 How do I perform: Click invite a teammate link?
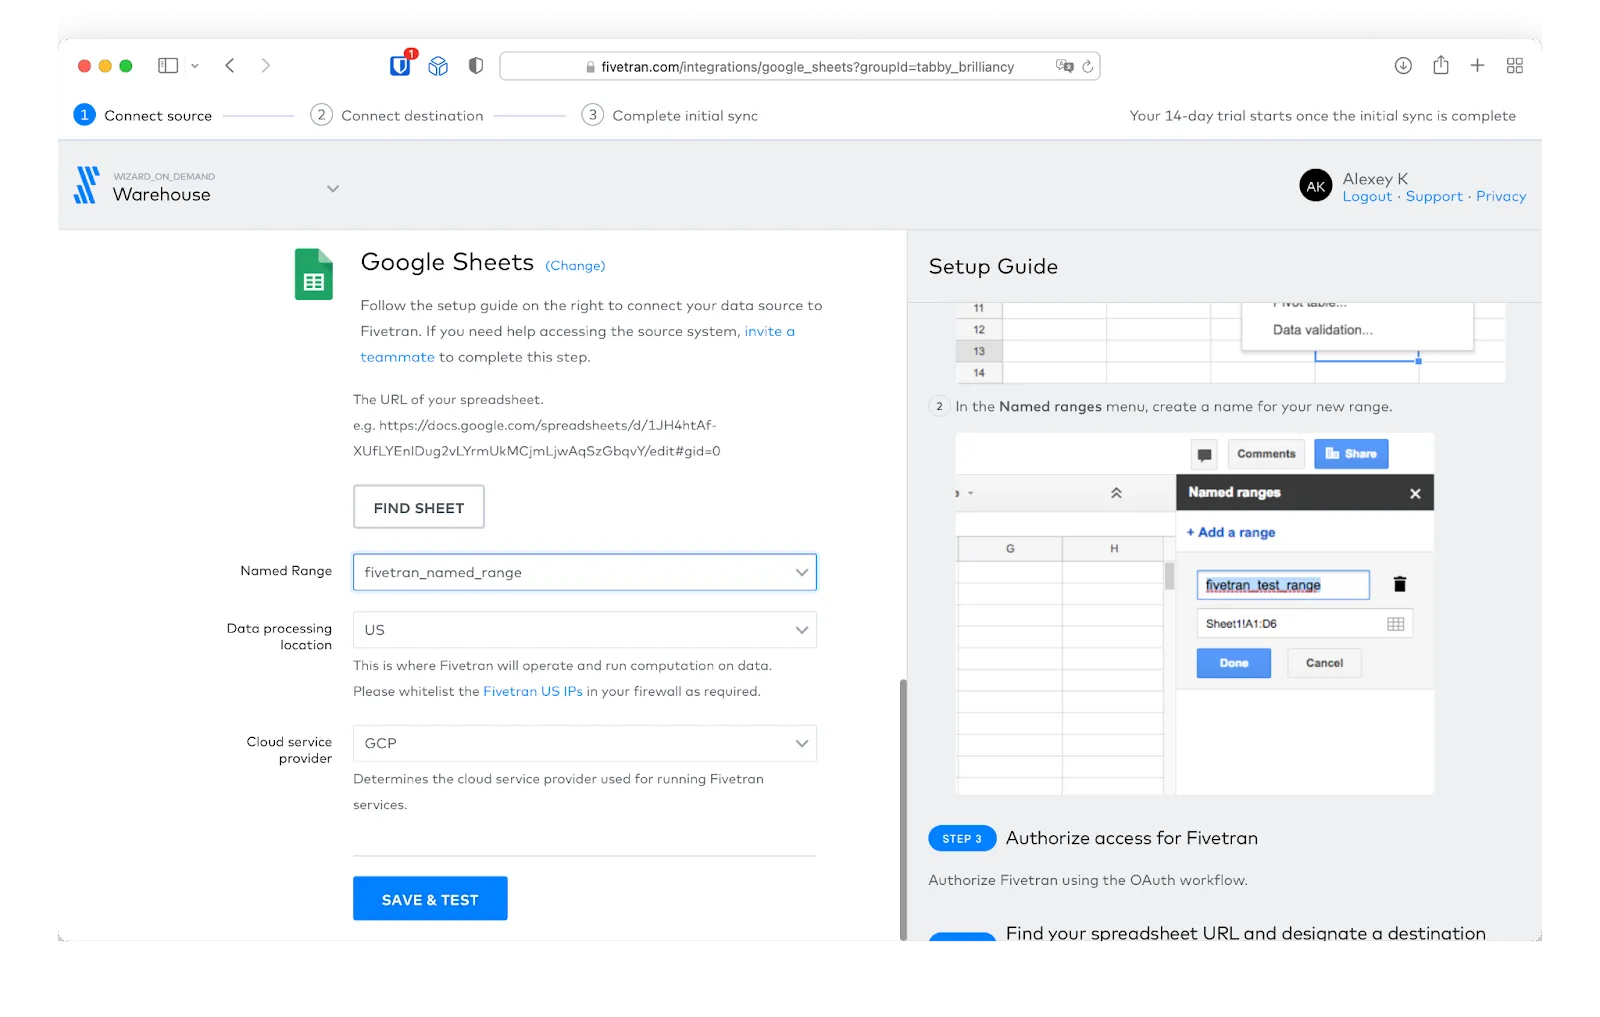tap(769, 331)
